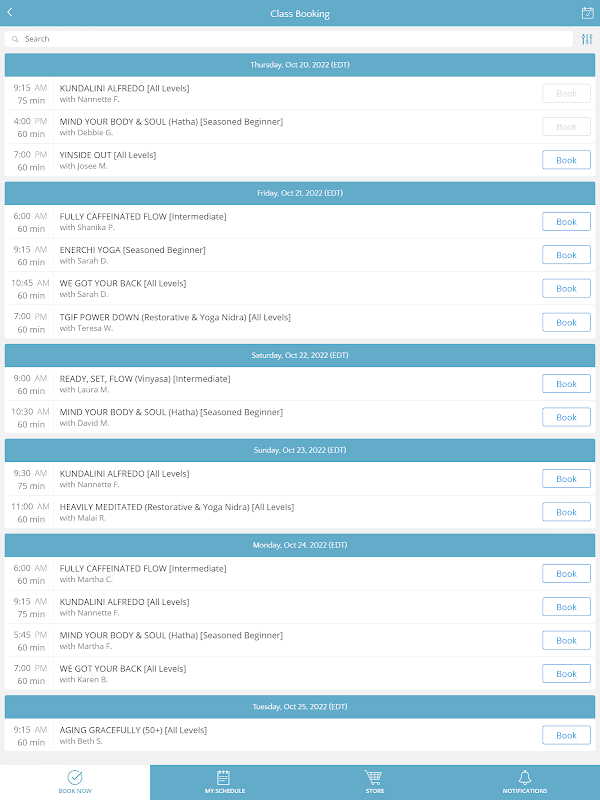Image resolution: width=600 pixels, height=800 pixels.
Task: Open the filter sliders icon
Action: point(587,39)
